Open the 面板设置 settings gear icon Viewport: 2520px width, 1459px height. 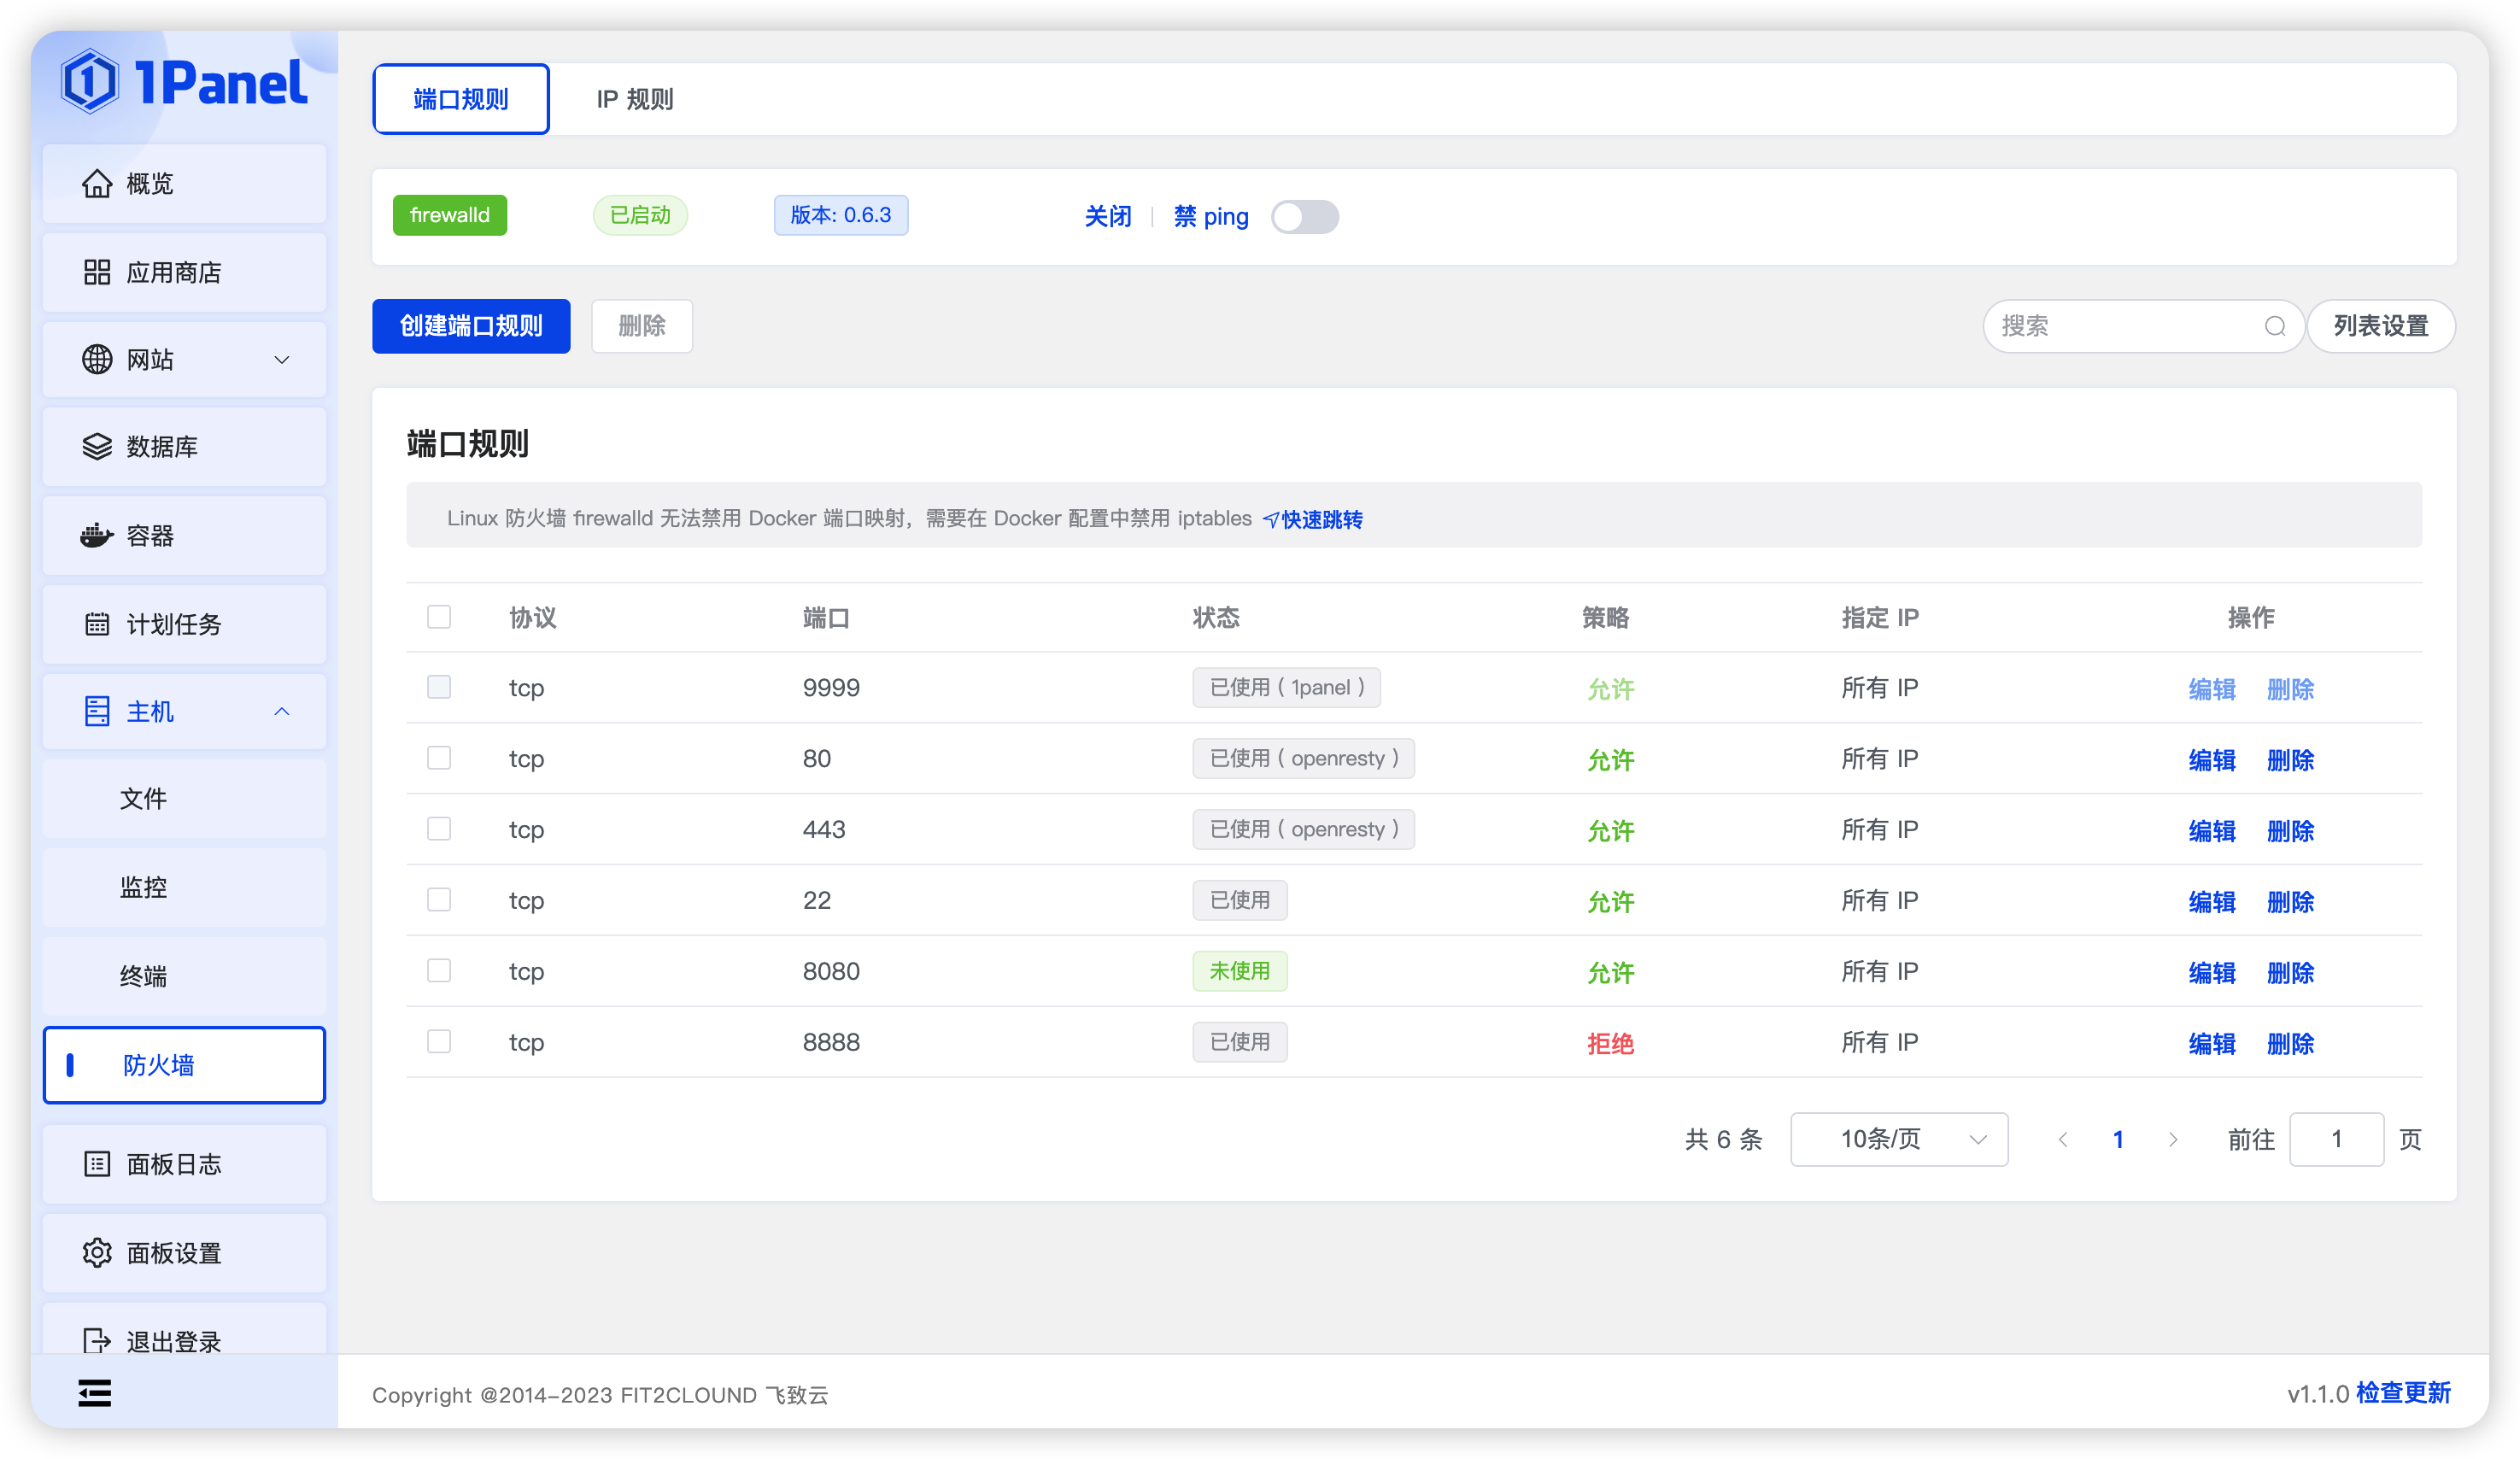pyautogui.click(x=97, y=1252)
